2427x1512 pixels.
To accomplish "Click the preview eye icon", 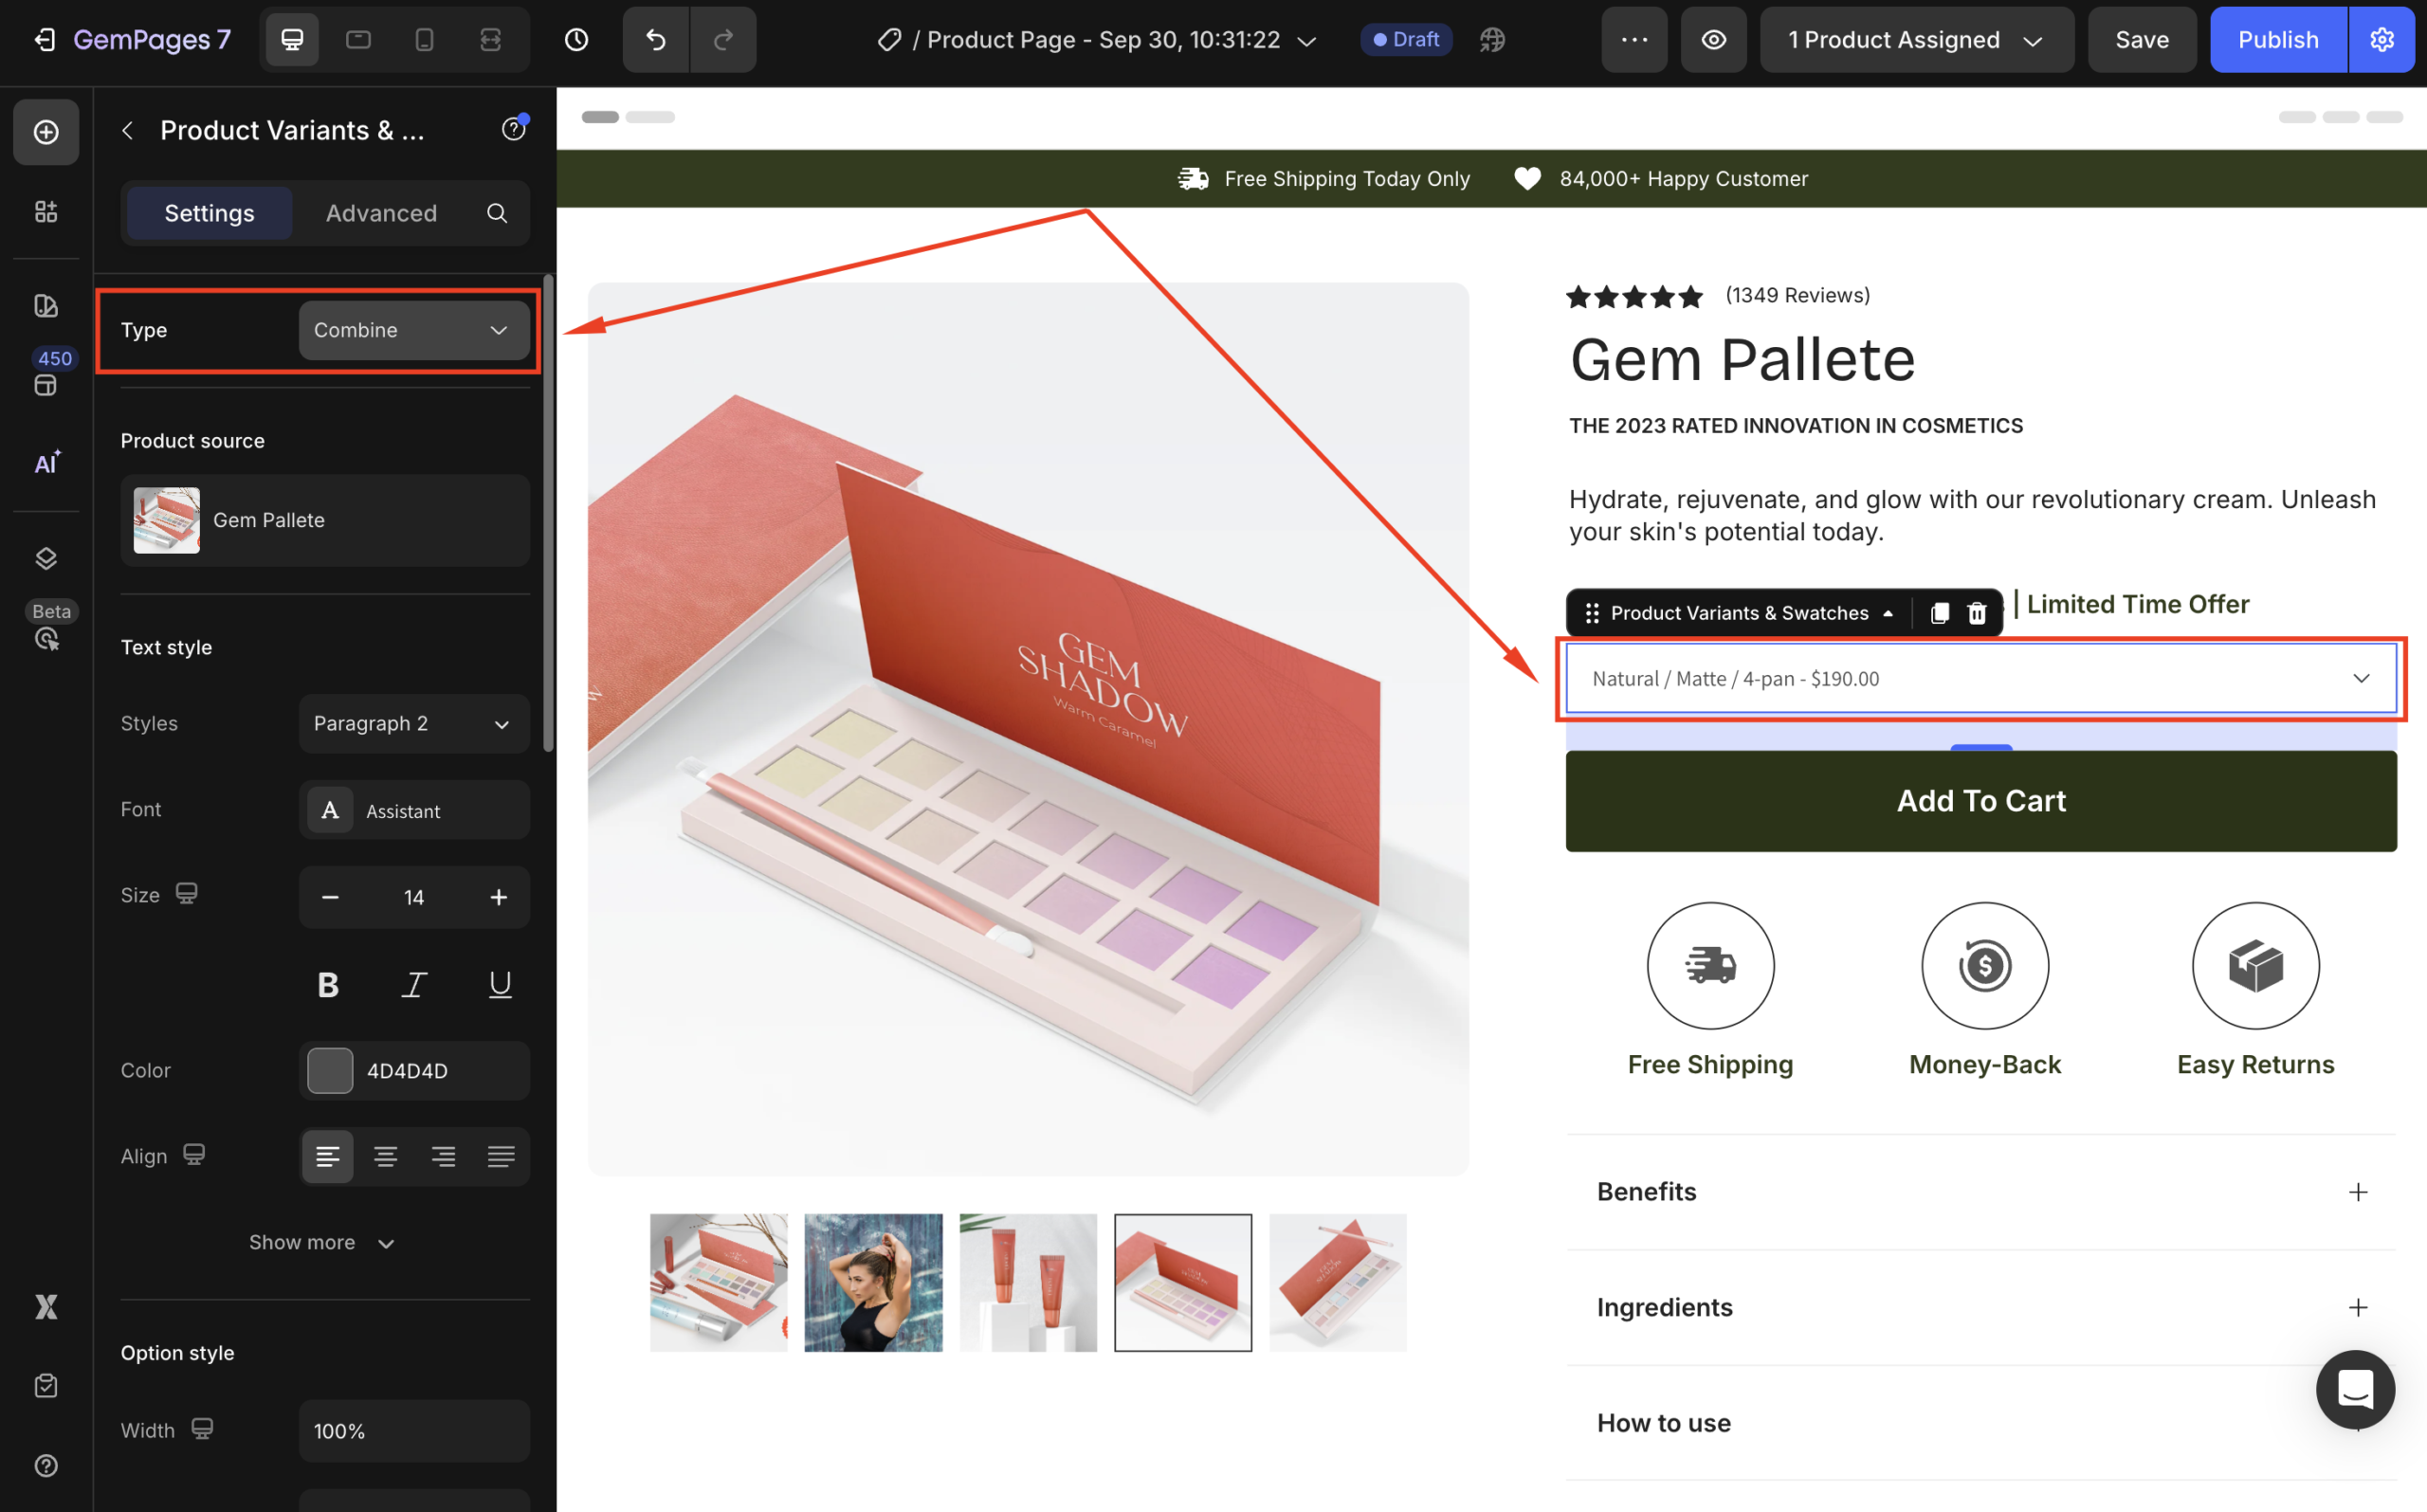I will coord(1713,40).
